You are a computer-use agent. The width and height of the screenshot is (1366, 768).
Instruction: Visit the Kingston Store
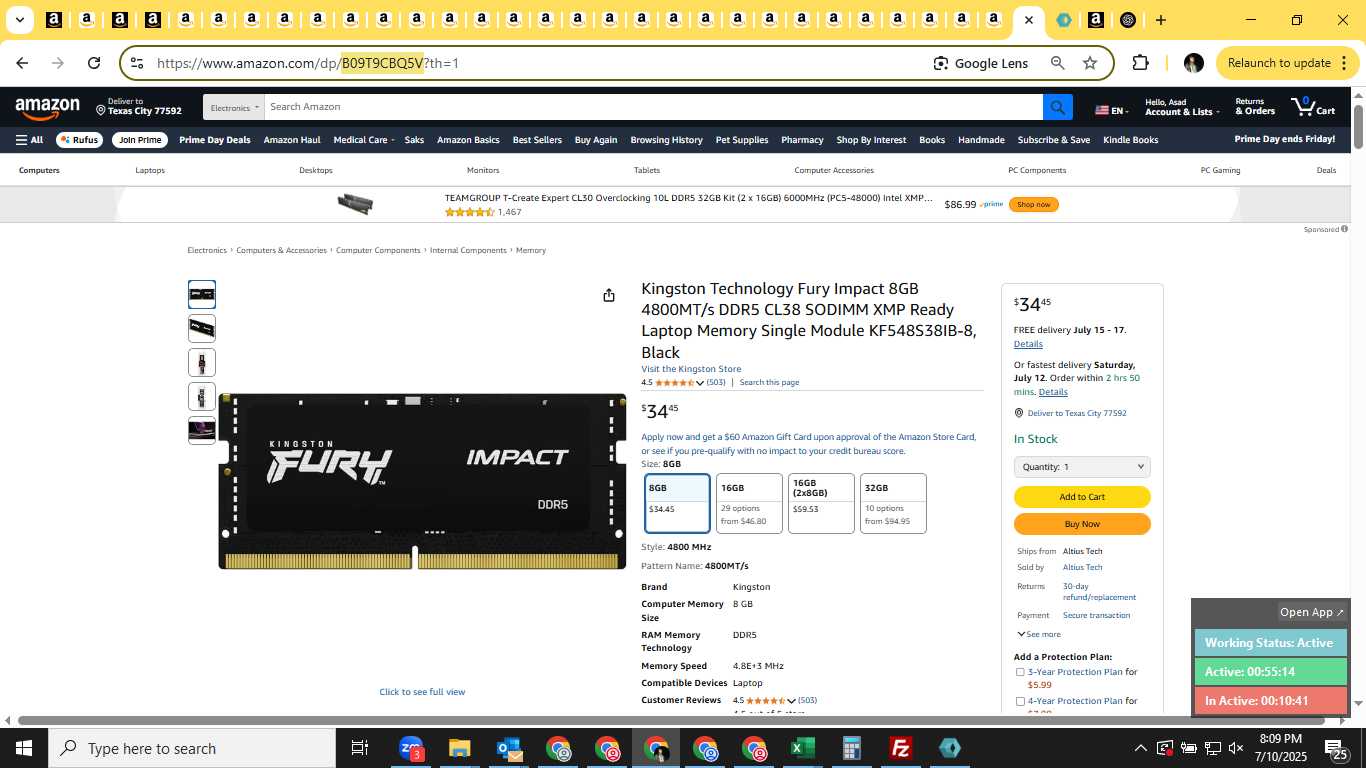(x=691, y=369)
